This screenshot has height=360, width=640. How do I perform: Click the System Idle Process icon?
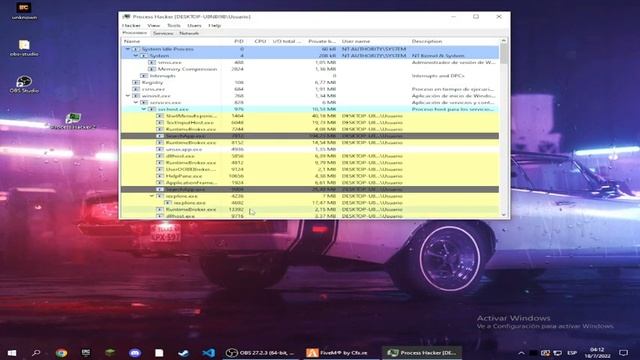(x=136, y=49)
